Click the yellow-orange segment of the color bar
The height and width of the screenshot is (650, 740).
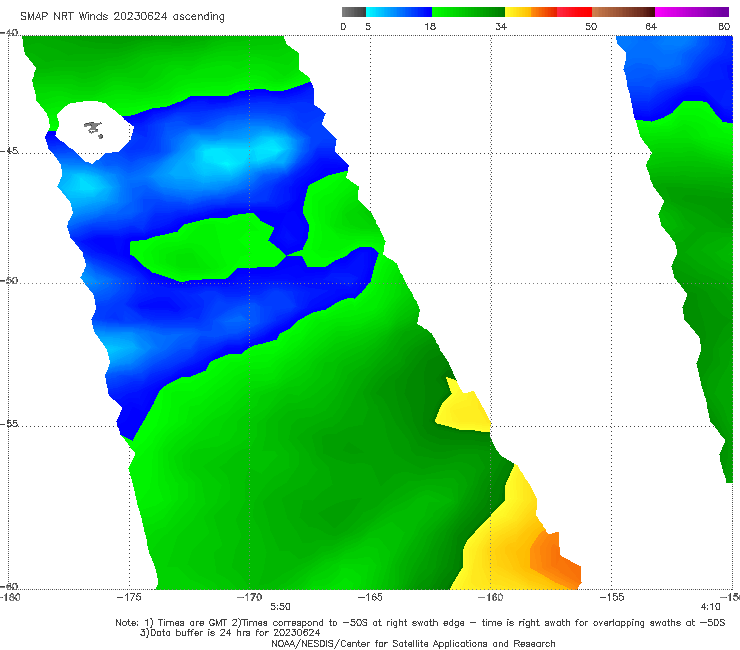[531, 12]
